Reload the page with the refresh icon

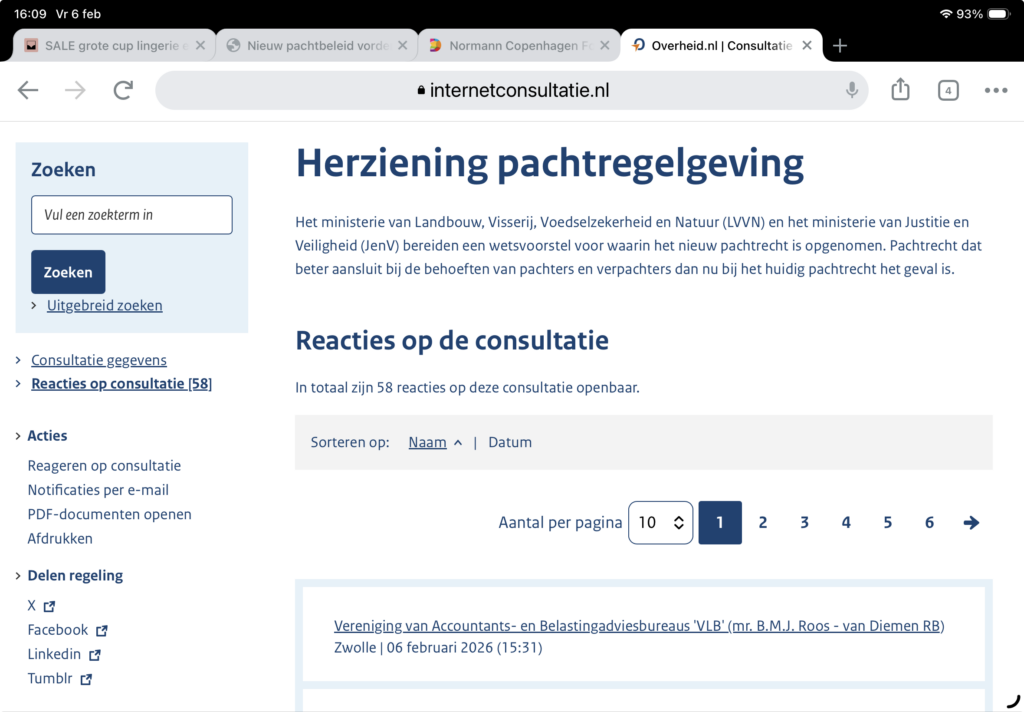coord(123,90)
